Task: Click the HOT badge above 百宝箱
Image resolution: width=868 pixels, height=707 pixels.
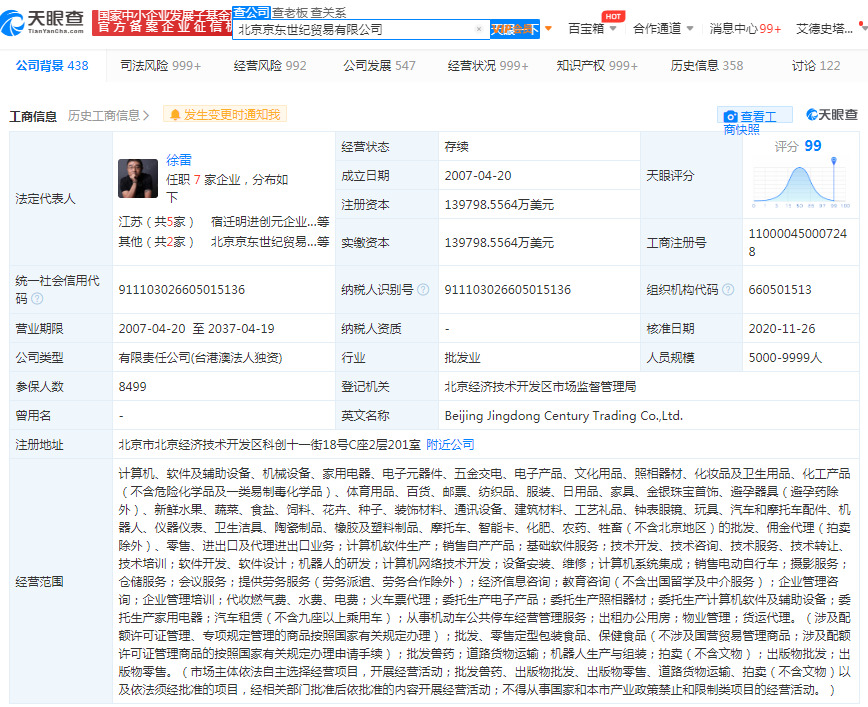Action: click(x=613, y=16)
